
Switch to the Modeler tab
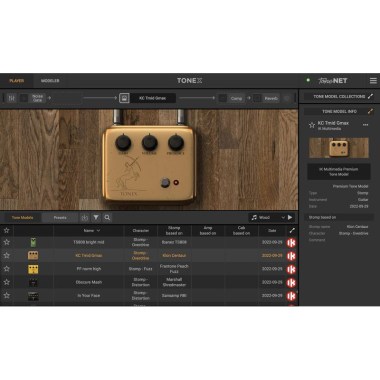pyautogui.click(x=50, y=81)
